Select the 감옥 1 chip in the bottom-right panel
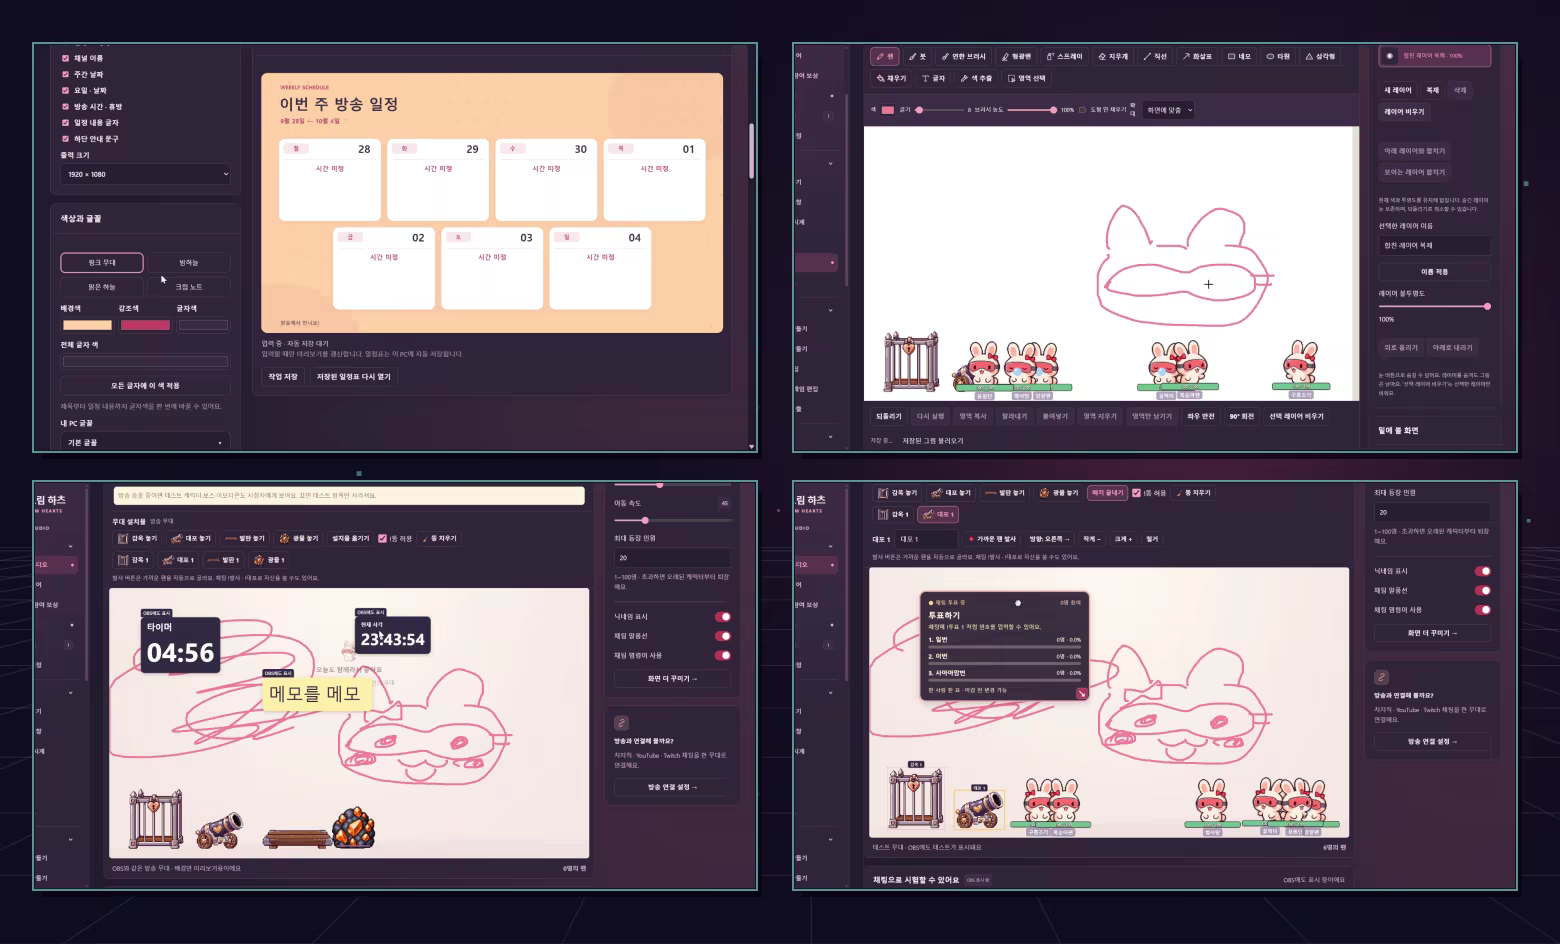This screenshot has height=944, width=1560. (x=893, y=514)
